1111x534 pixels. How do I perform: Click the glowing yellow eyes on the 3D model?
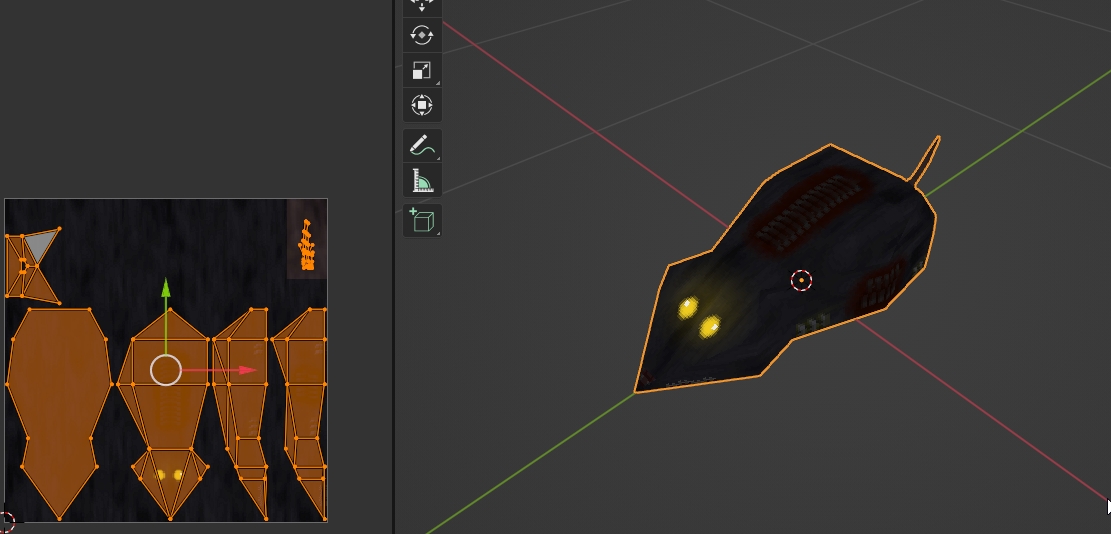(699, 316)
